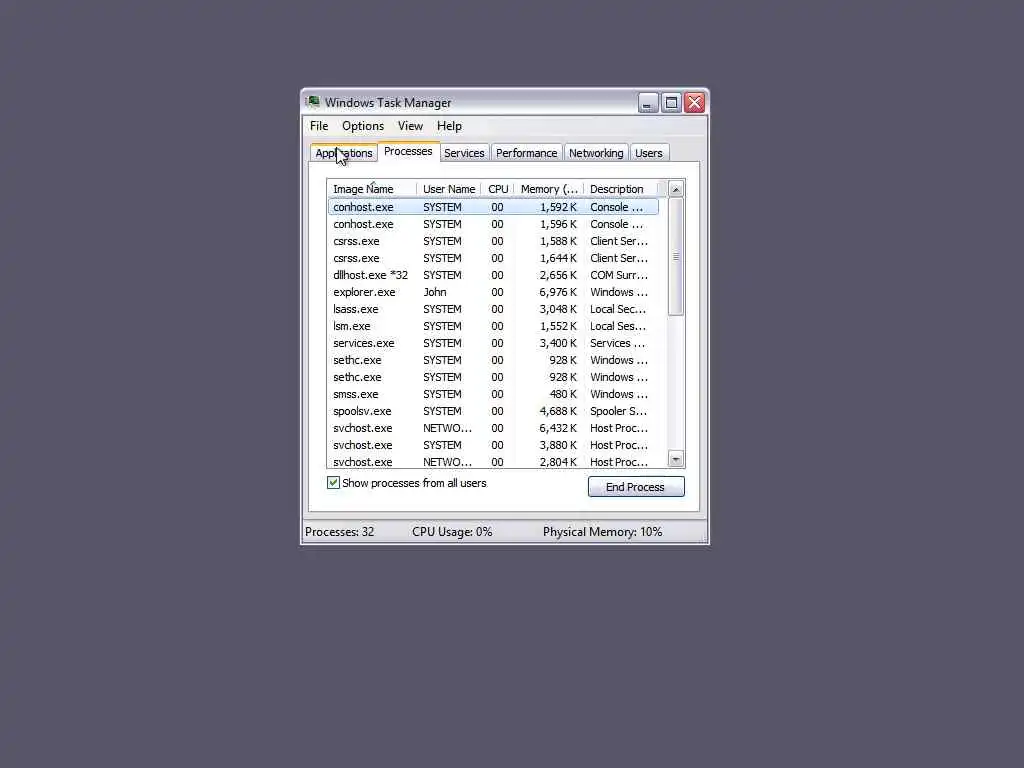Click the Task Manager title bar icon
This screenshot has height=768, width=1024.
coord(313,102)
